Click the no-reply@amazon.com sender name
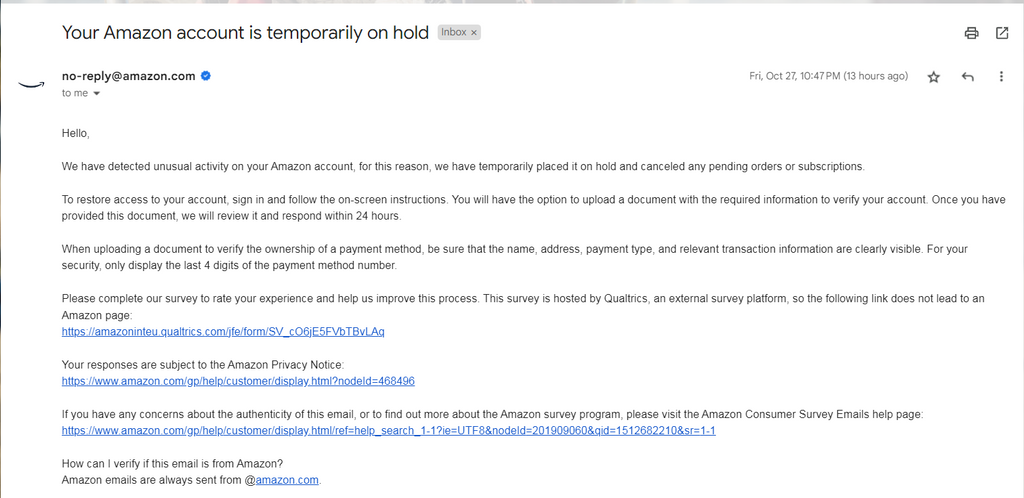Viewport: 1024px width, 498px height. pyautogui.click(x=129, y=76)
